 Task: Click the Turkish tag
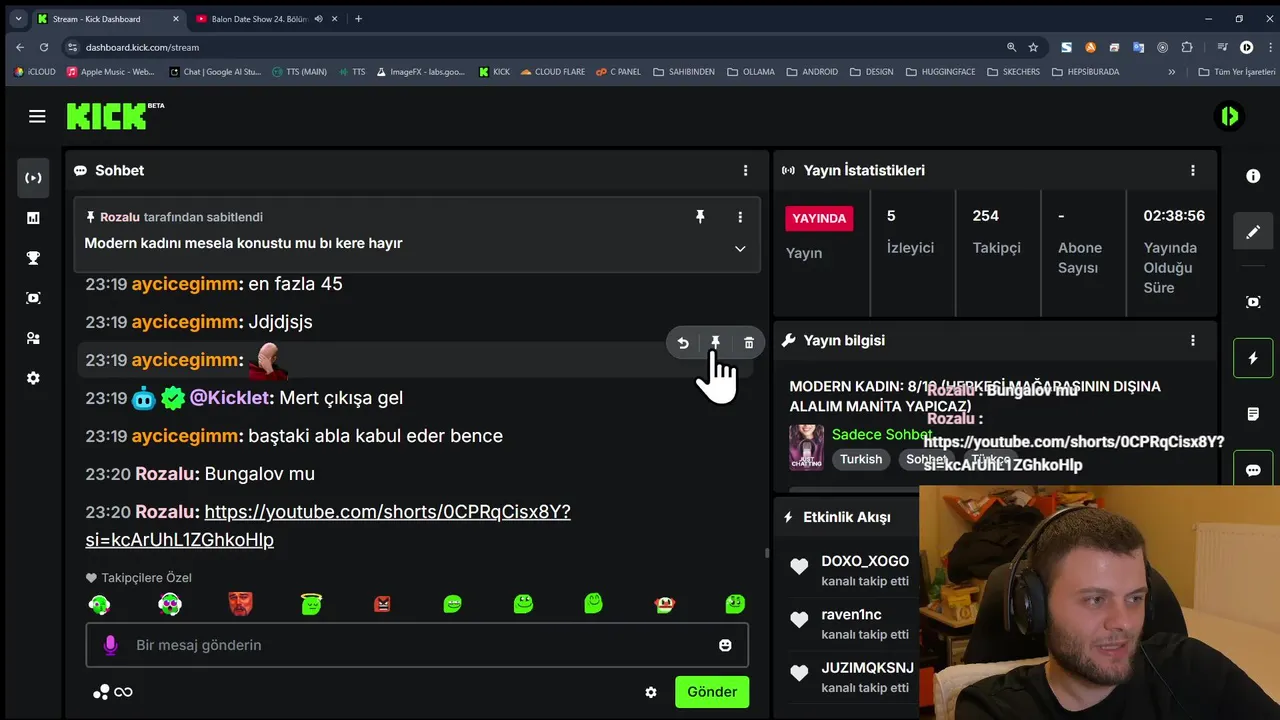(861, 460)
